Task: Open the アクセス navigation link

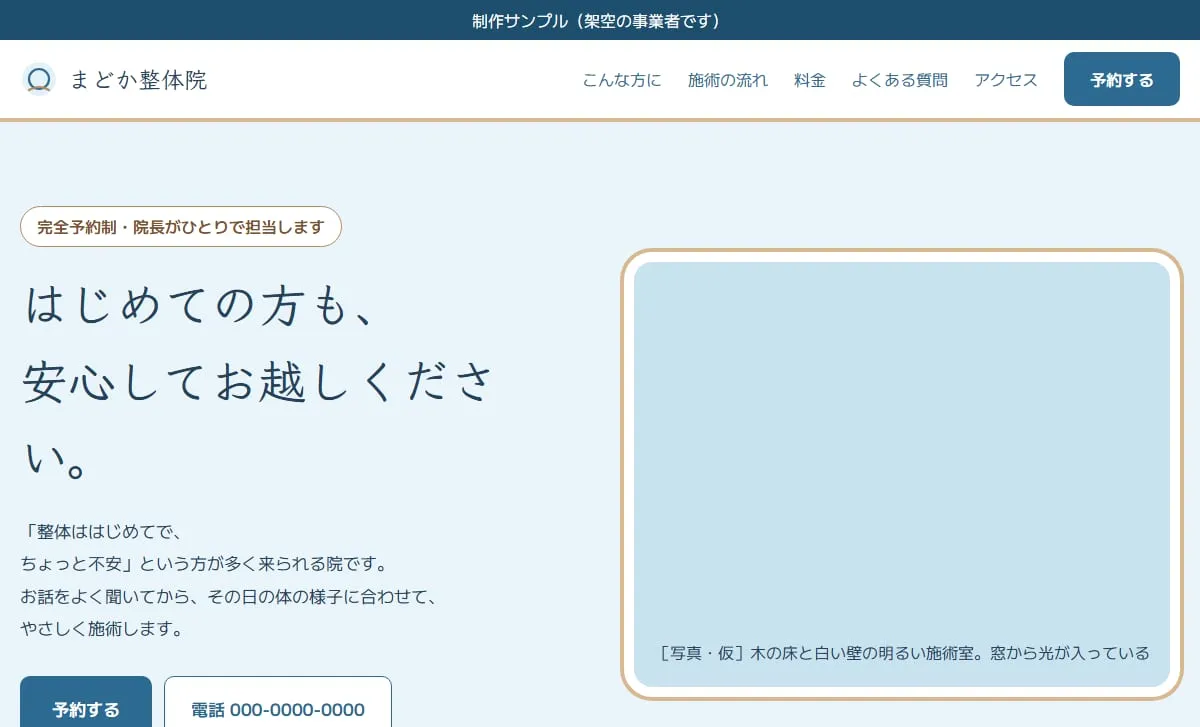Action: click(x=1006, y=80)
